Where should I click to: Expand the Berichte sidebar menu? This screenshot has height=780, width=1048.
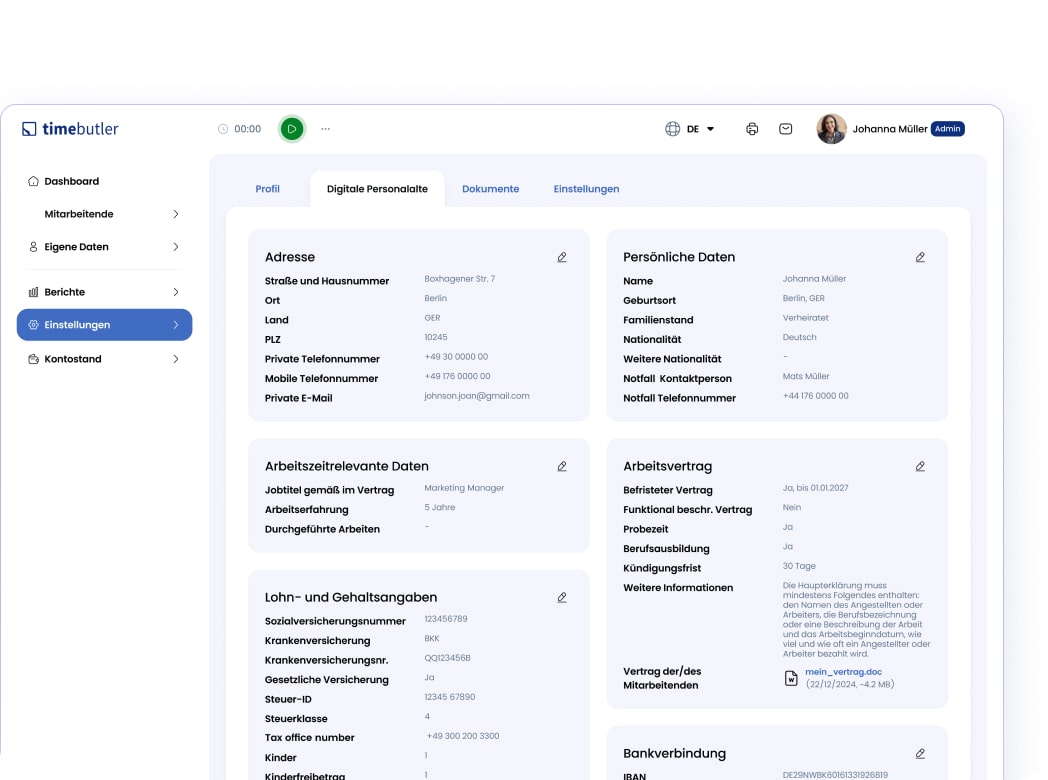click(176, 292)
